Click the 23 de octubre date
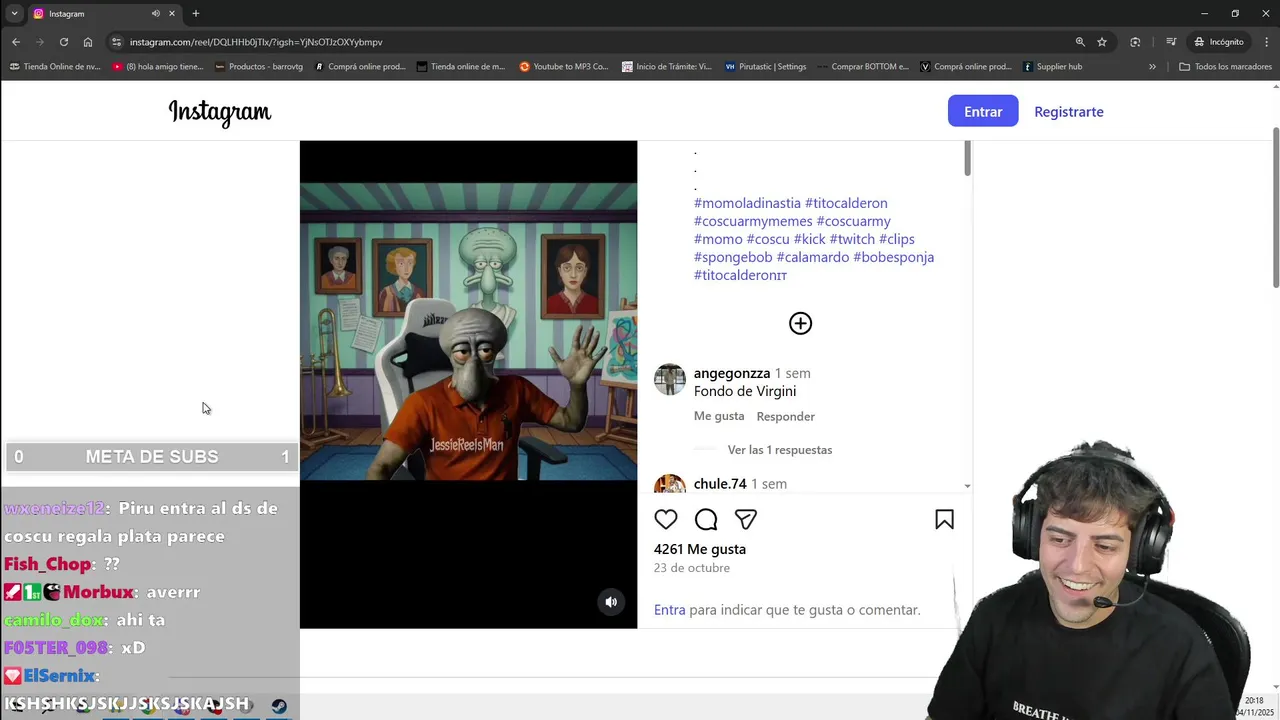The image size is (1280, 720). click(692, 568)
